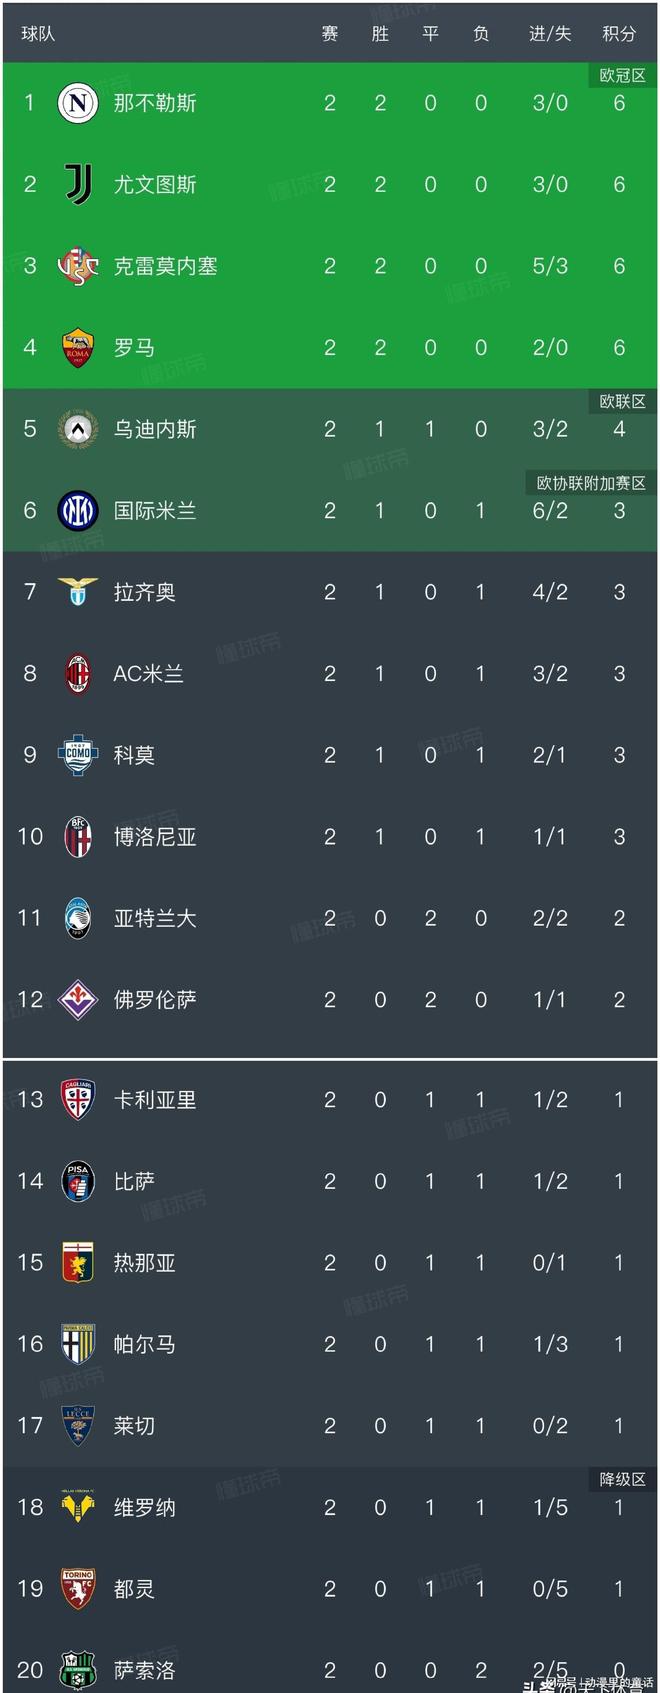Open the Roma team crest
This screenshot has height=1693, width=660.
click(x=78, y=347)
